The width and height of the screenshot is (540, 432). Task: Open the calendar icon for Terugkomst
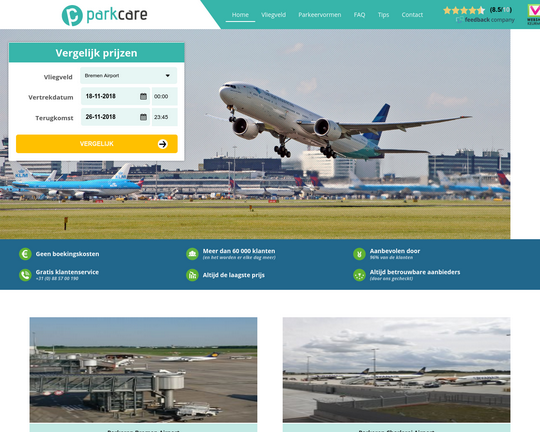click(x=143, y=117)
